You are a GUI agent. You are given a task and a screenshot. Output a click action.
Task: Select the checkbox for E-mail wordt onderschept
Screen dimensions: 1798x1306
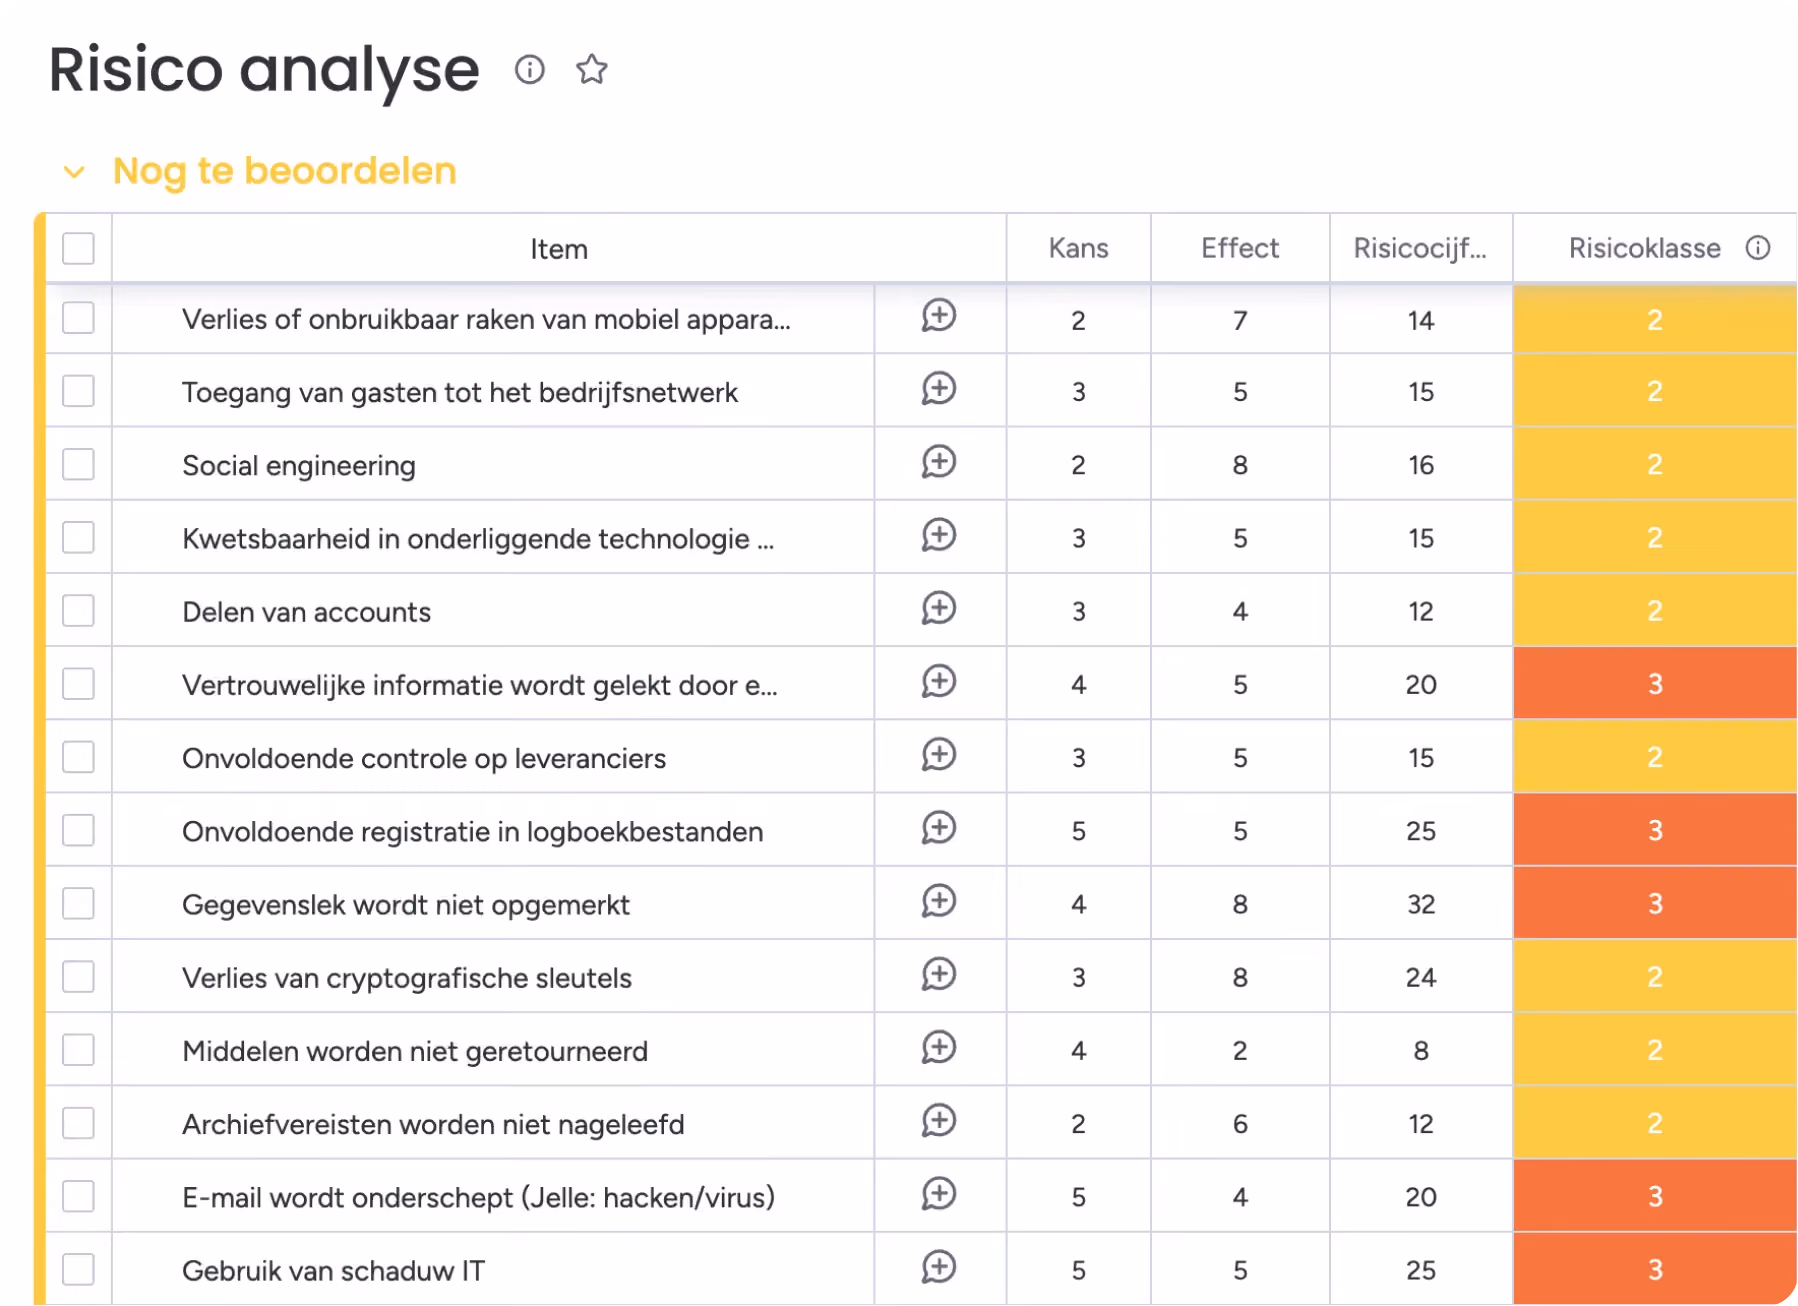coord(78,1196)
